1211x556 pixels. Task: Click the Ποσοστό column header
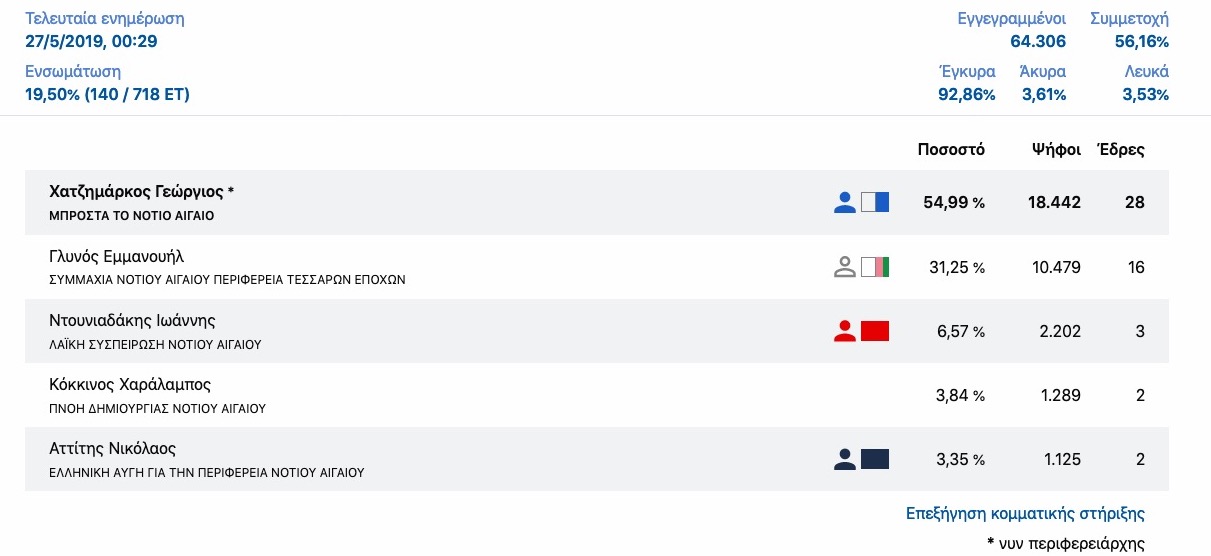tap(951, 150)
